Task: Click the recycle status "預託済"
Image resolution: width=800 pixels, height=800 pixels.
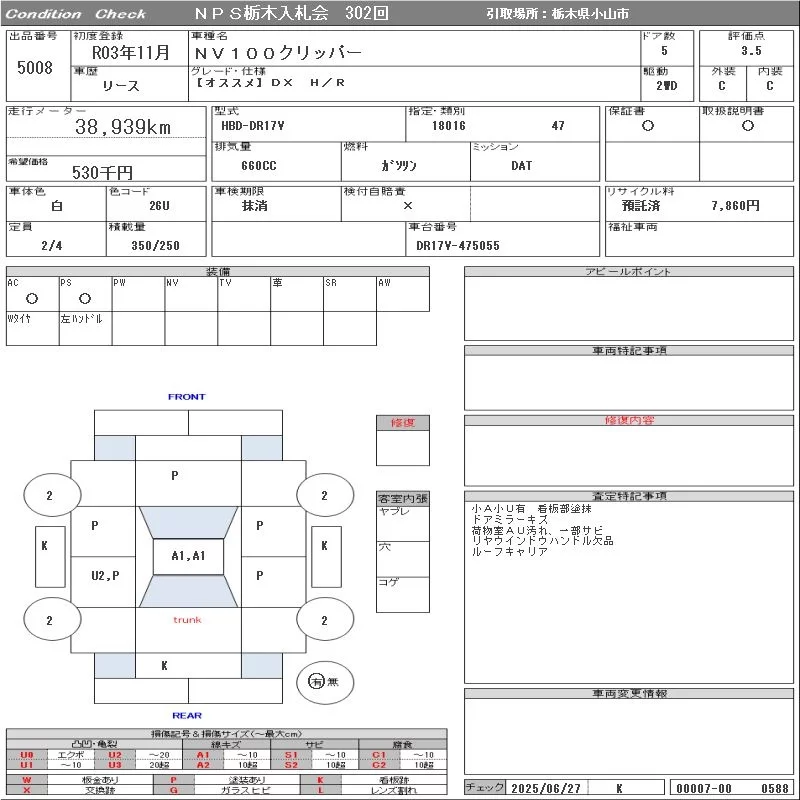Action: [x=641, y=206]
